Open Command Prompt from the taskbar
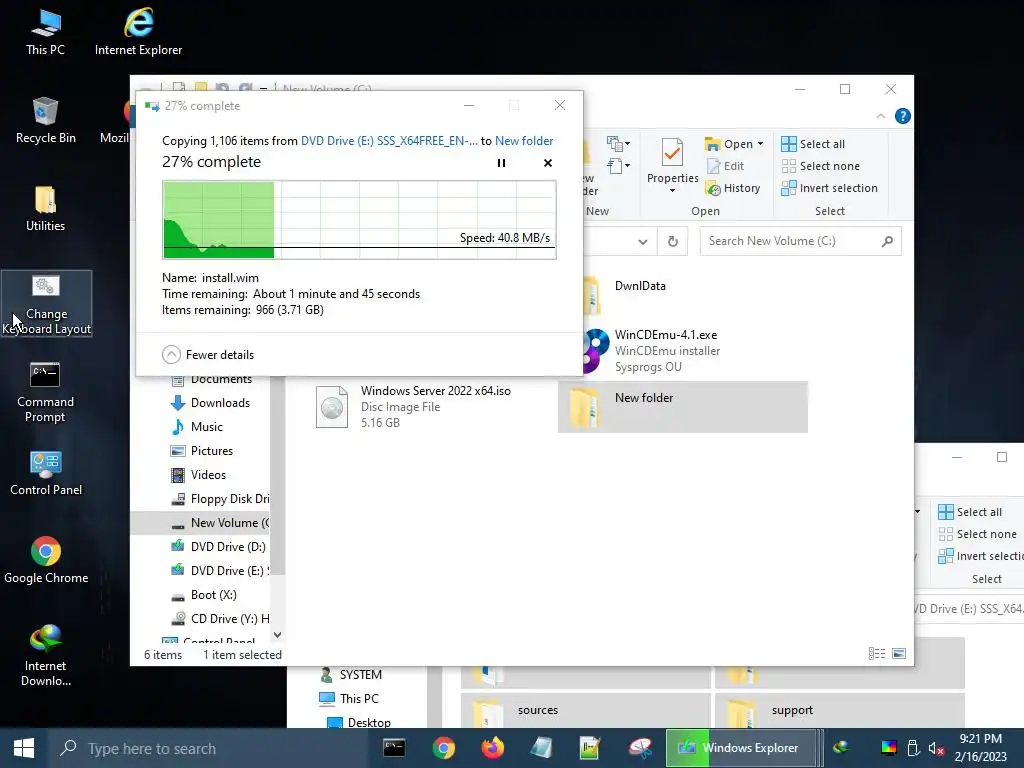Viewport: 1024px width, 768px height. 394,748
